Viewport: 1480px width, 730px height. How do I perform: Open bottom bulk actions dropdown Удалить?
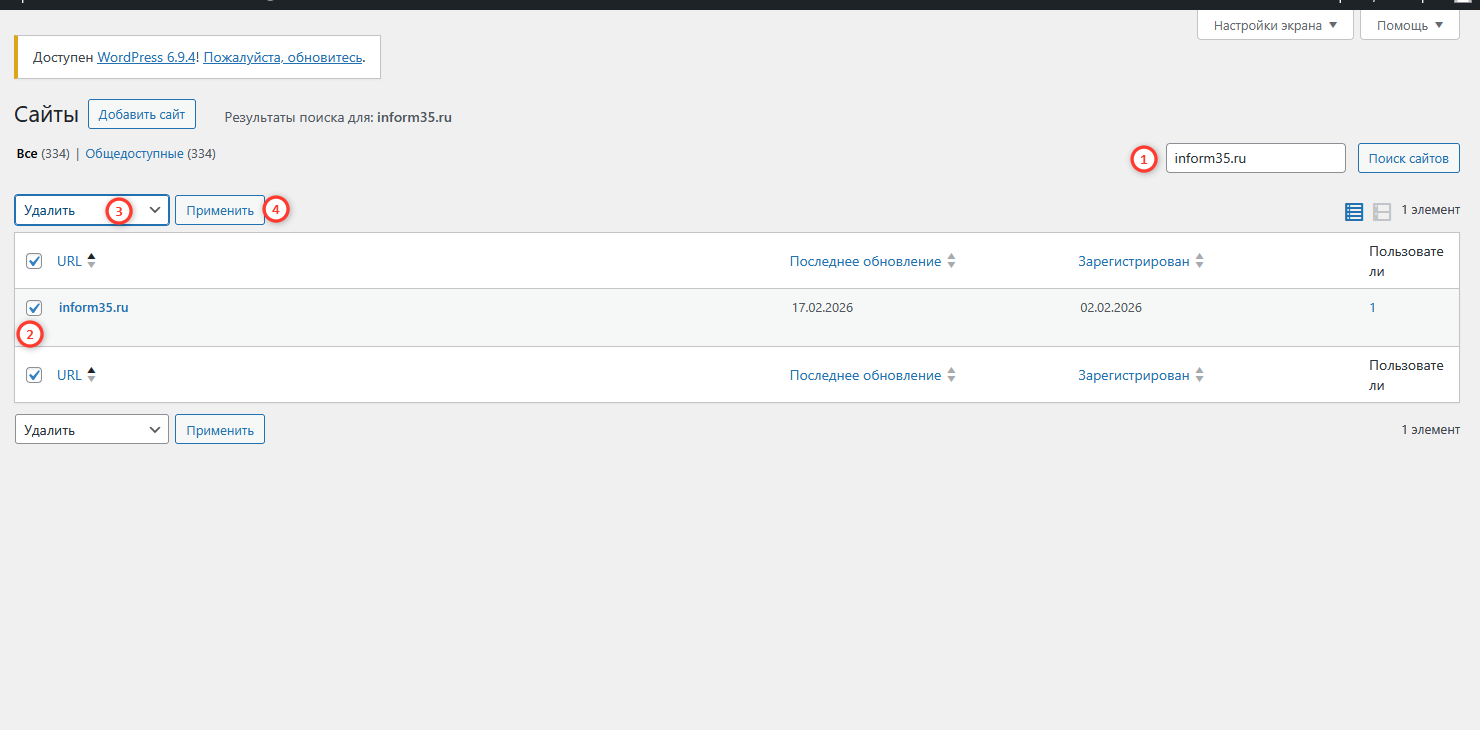tap(91, 430)
